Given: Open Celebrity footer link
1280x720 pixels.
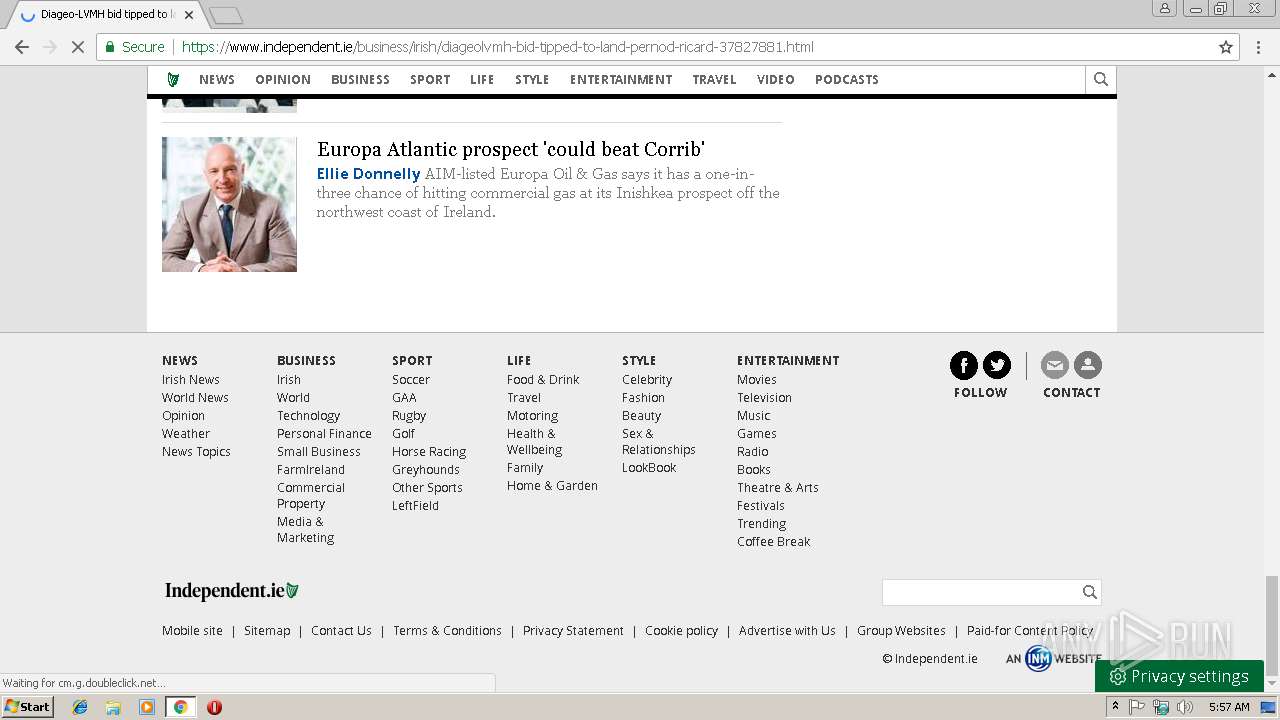Looking at the screenshot, I should 647,380.
